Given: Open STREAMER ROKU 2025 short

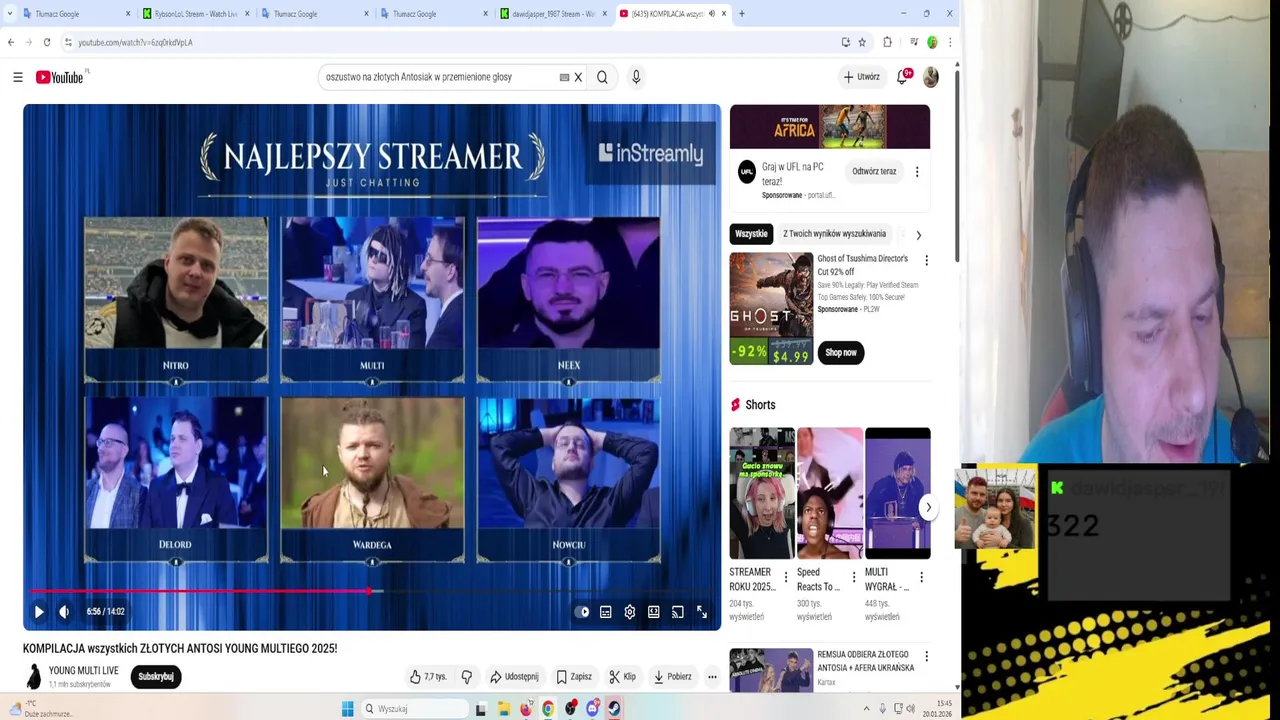Looking at the screenshot, I should coord(762,493).
